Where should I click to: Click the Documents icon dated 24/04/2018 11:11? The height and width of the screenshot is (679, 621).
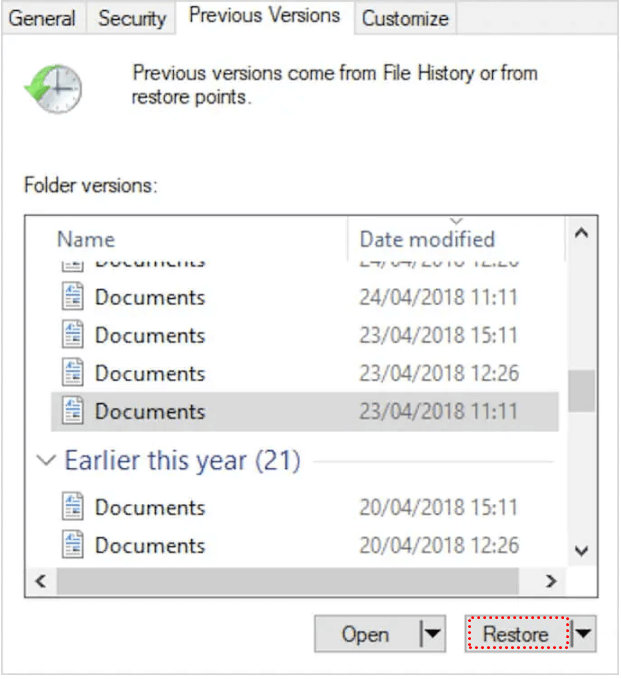(73, 297)
